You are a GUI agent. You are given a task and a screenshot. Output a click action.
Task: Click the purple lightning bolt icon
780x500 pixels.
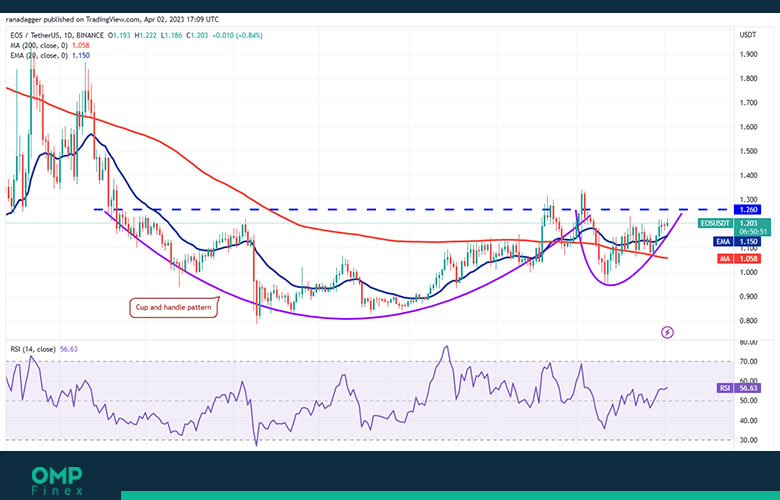click(667, 332)
